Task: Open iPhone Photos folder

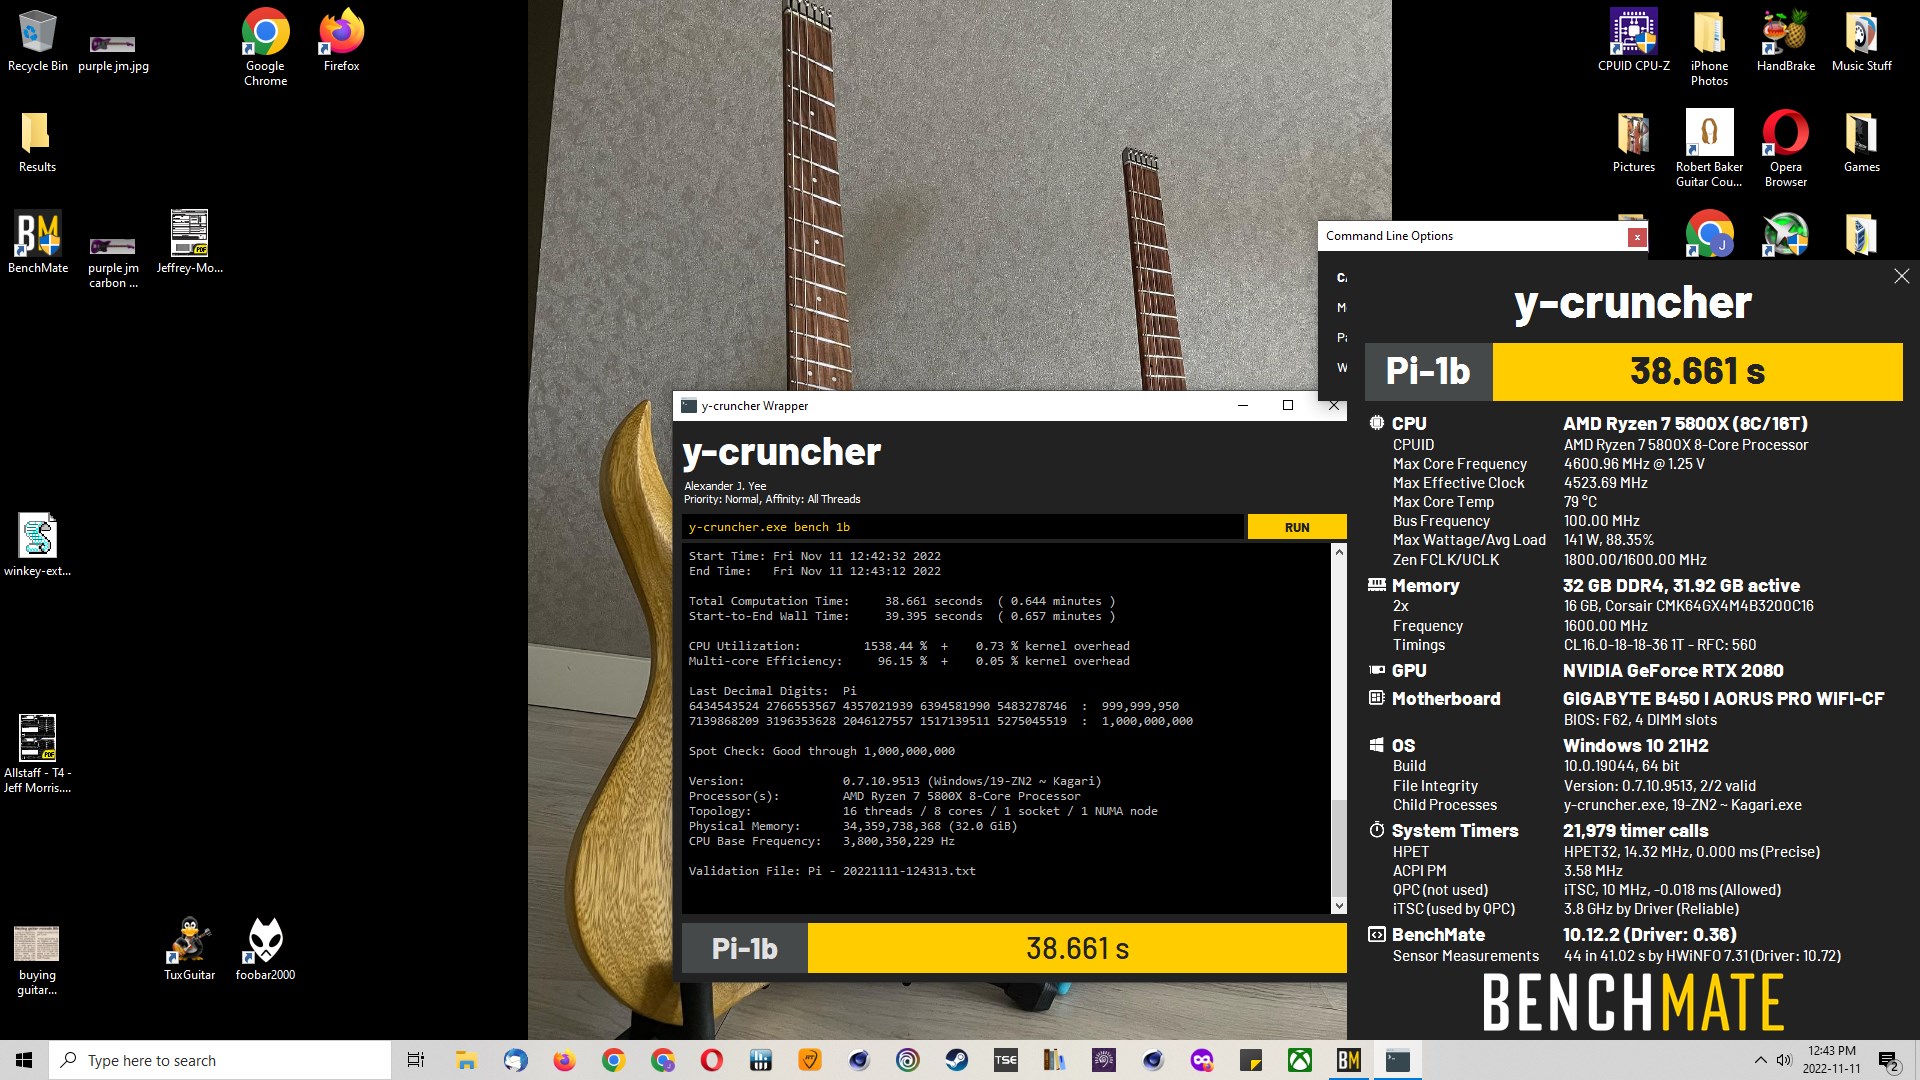Action: [x=1709, y=47]
